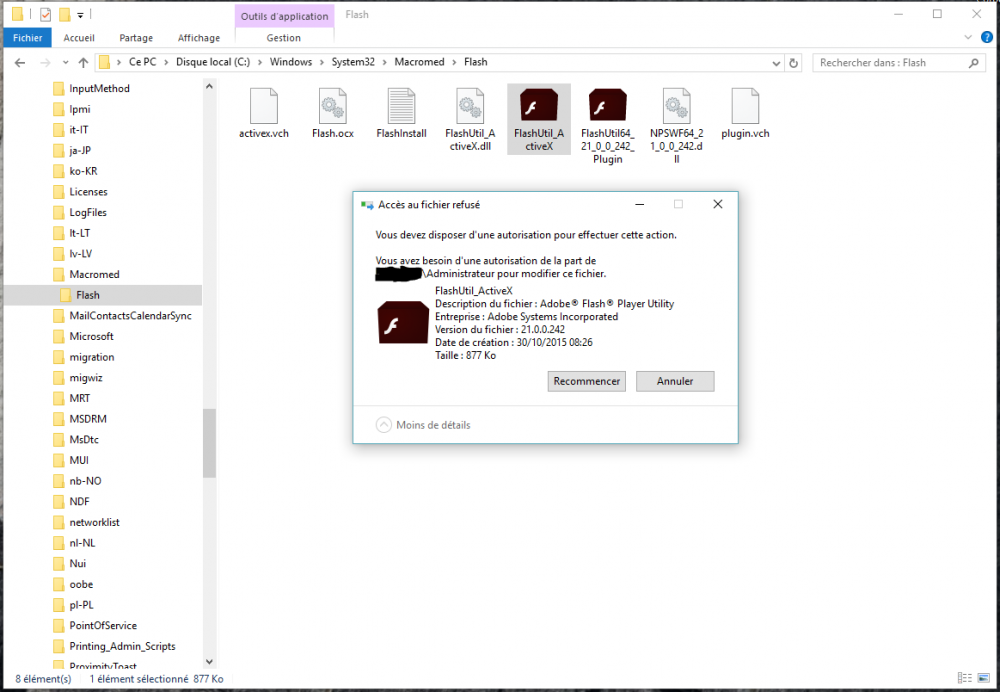The width and height of the screenshot is (1000, 692).
Task: Click the properties checkmark icon in quick access toolbar
Action: 46,14
